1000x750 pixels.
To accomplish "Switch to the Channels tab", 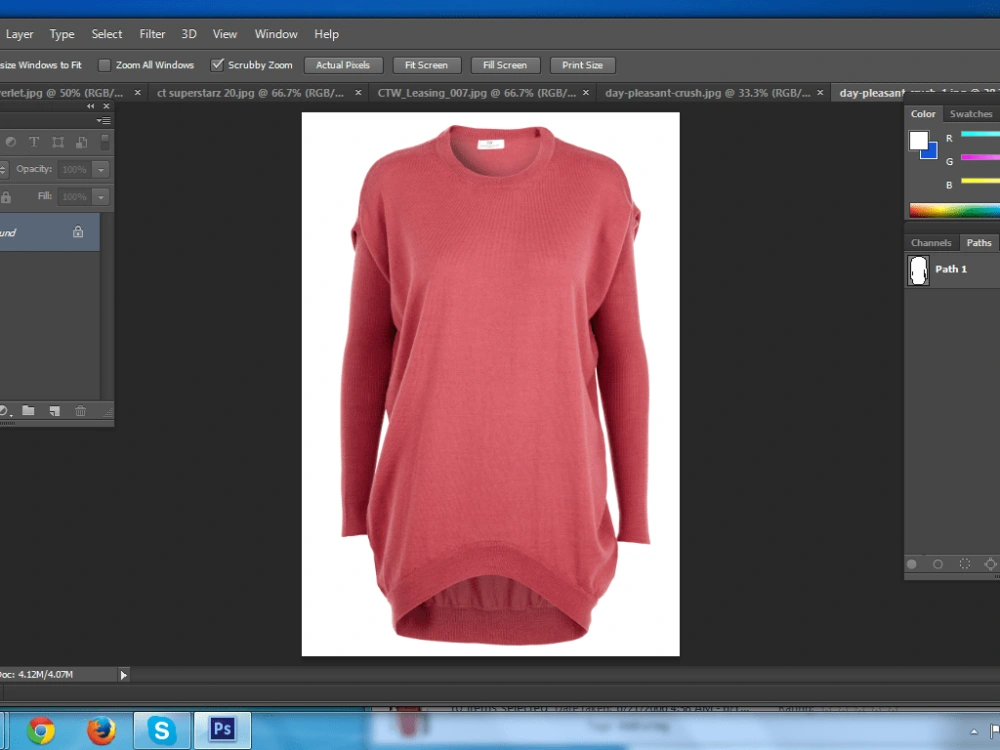I will tap(931, 243).
